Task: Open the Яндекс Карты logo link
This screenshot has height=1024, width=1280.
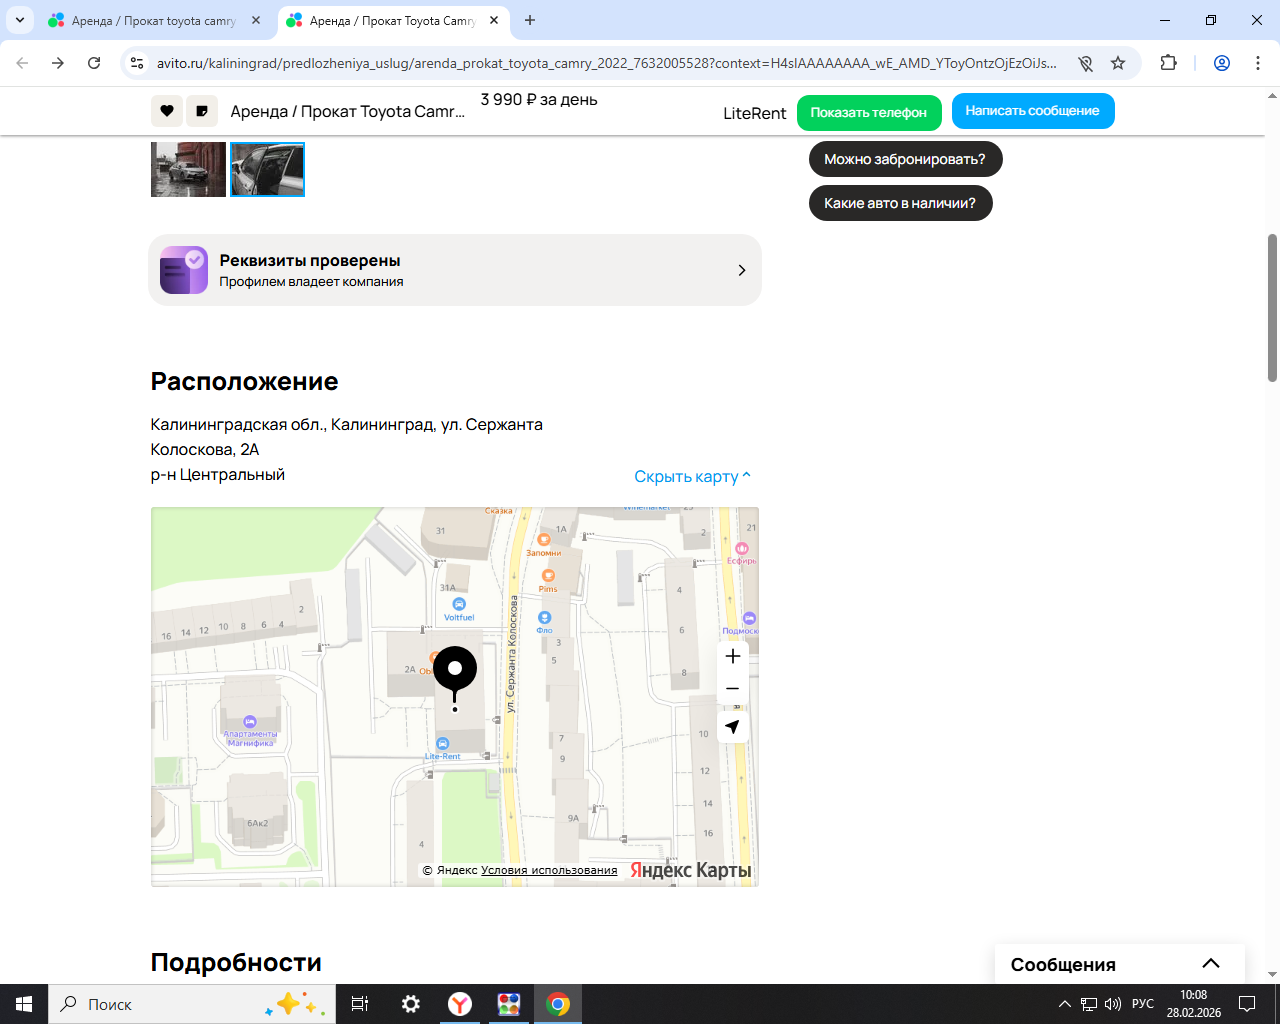Action: click(x=690, y=871)
